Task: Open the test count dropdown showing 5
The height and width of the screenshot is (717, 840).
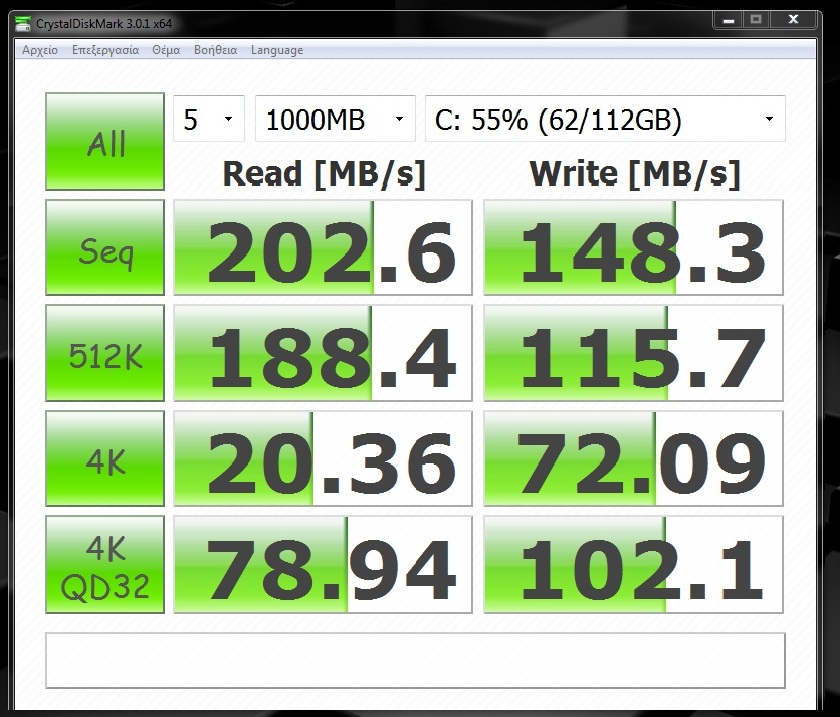Action: click(x=209, y=119)
